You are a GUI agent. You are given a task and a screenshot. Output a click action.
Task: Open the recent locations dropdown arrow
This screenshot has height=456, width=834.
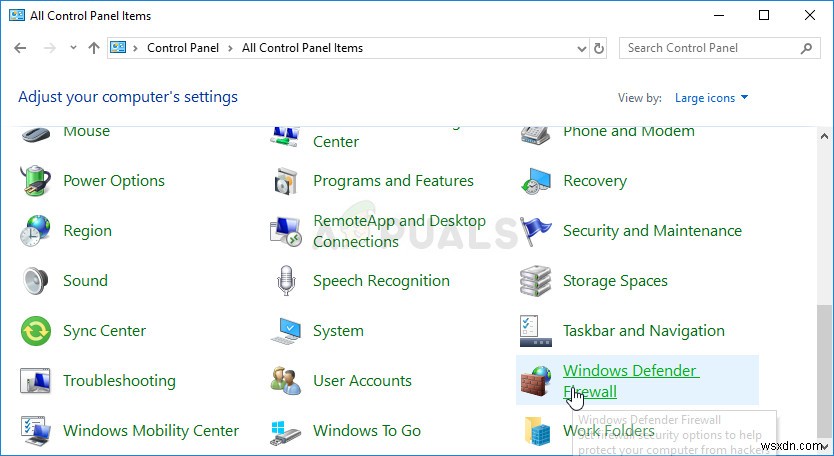pos(73,48)
